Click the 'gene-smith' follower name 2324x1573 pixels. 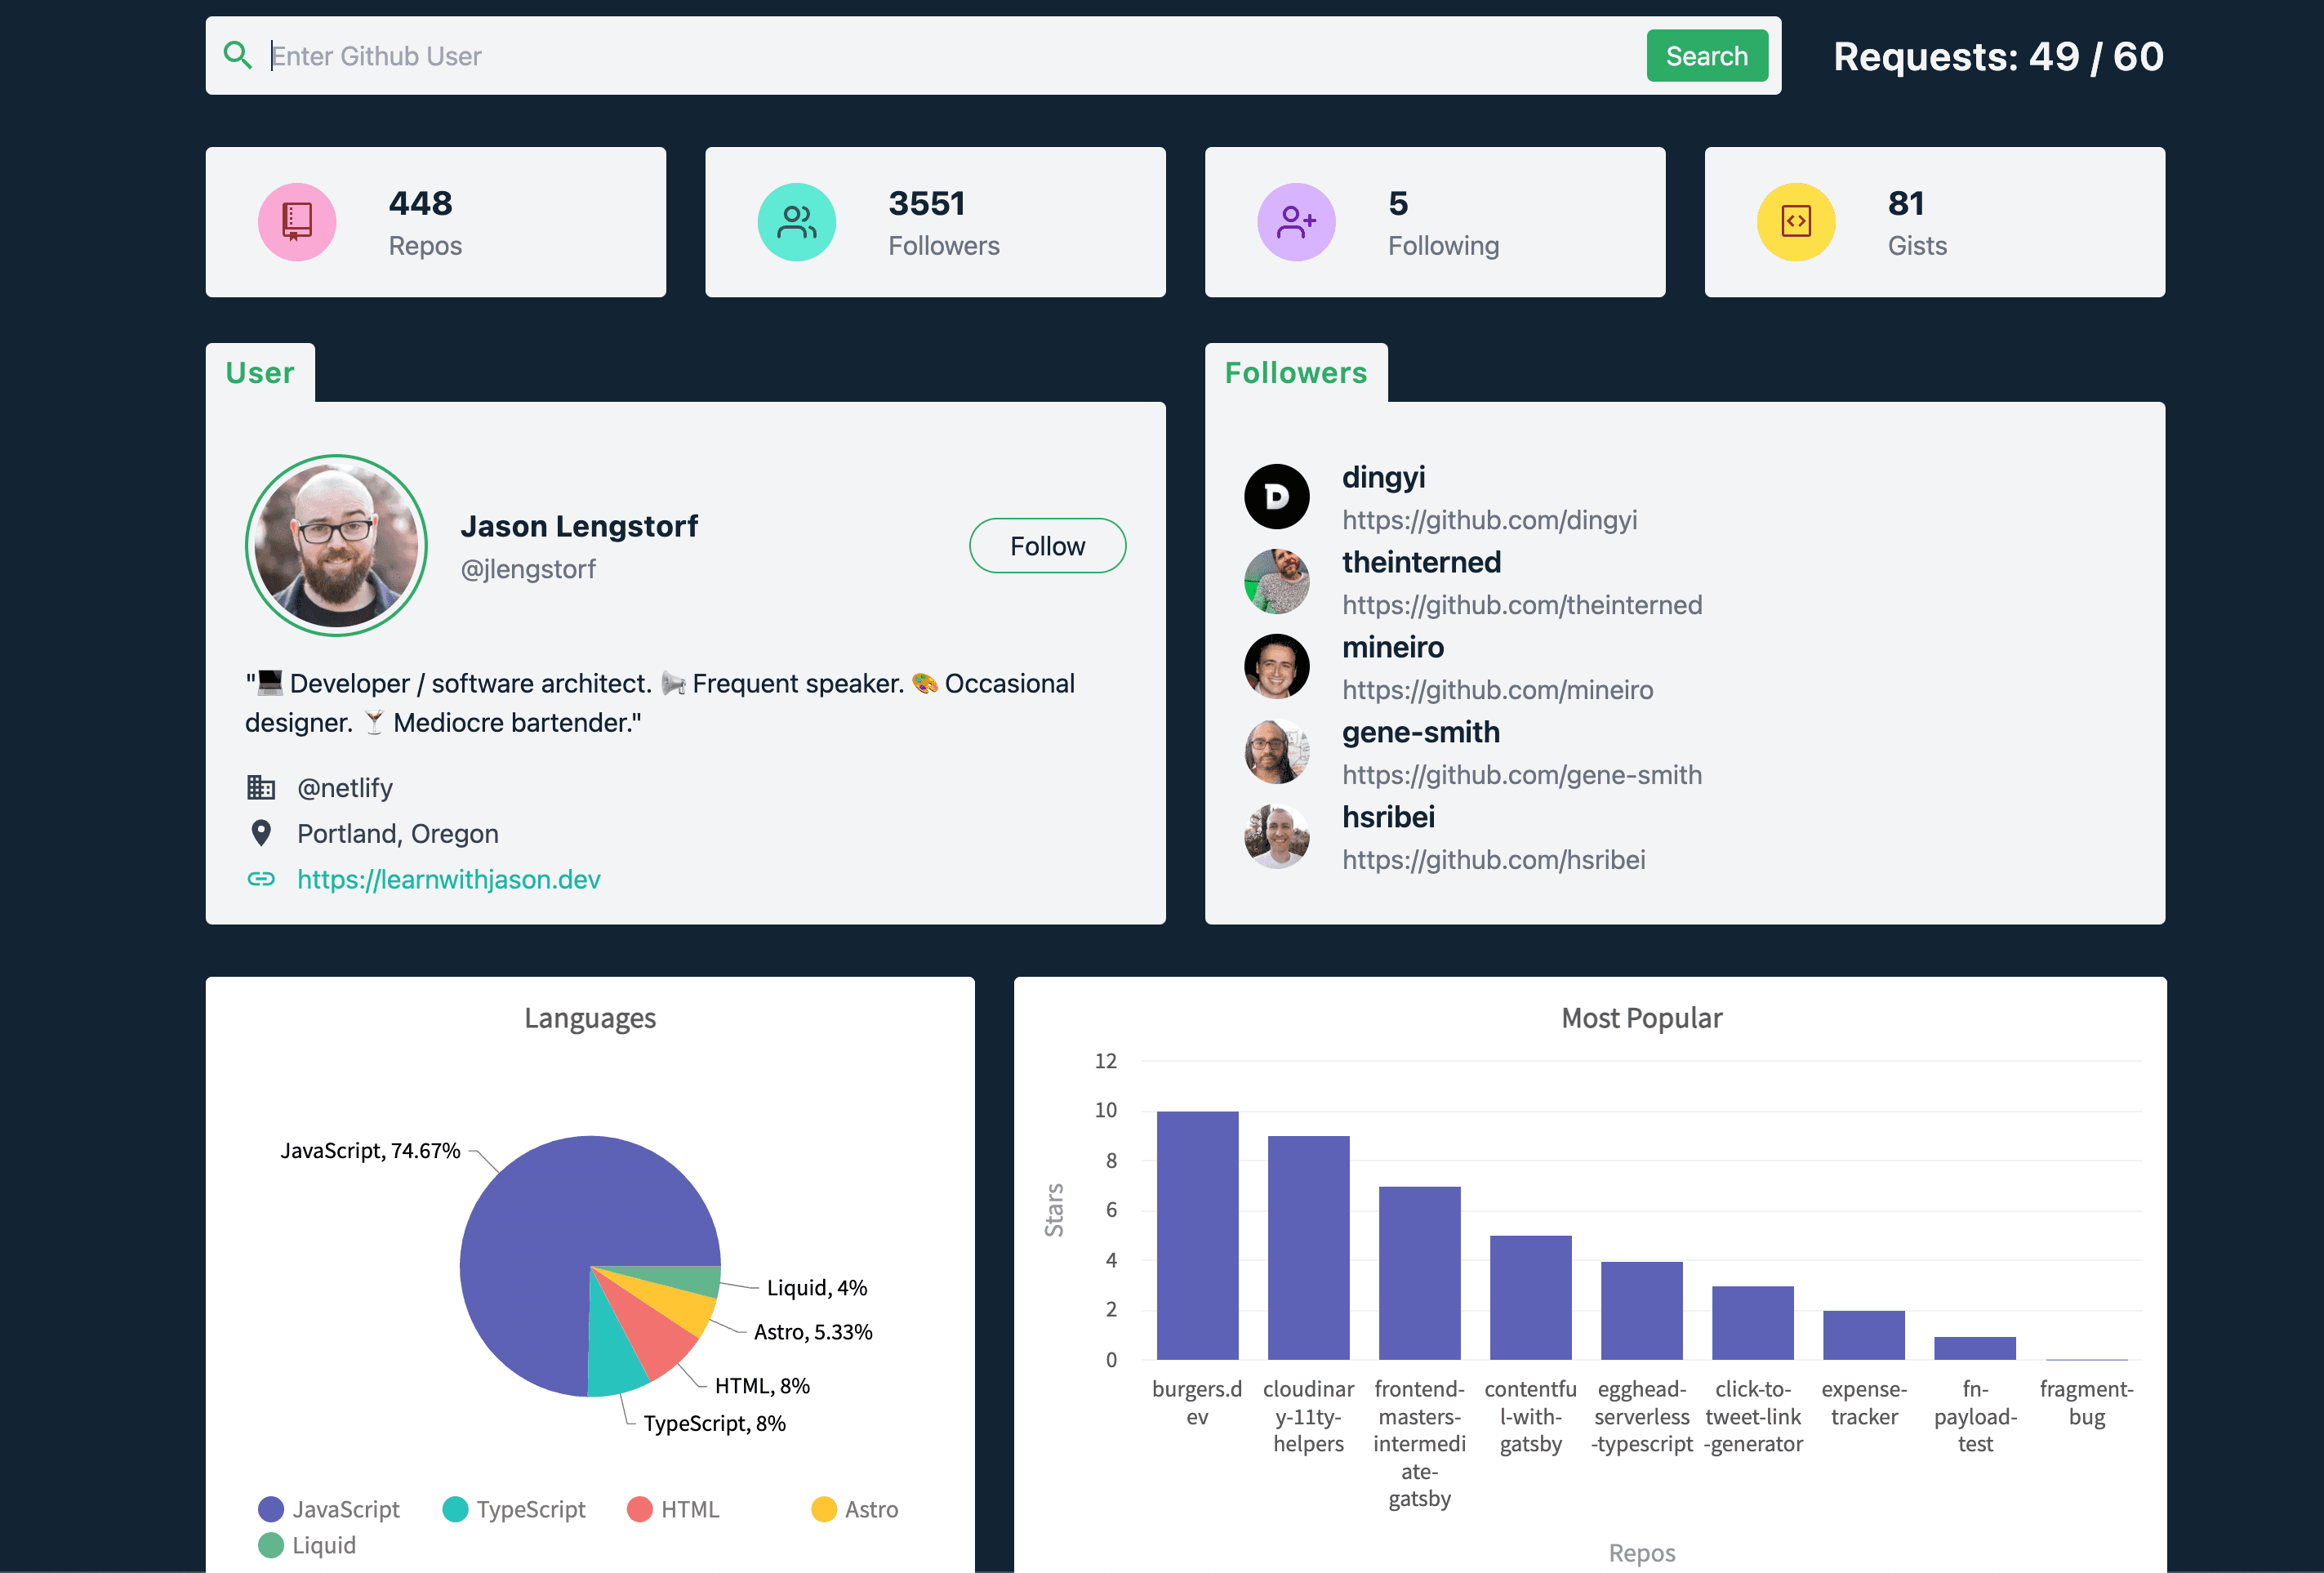1420,732
